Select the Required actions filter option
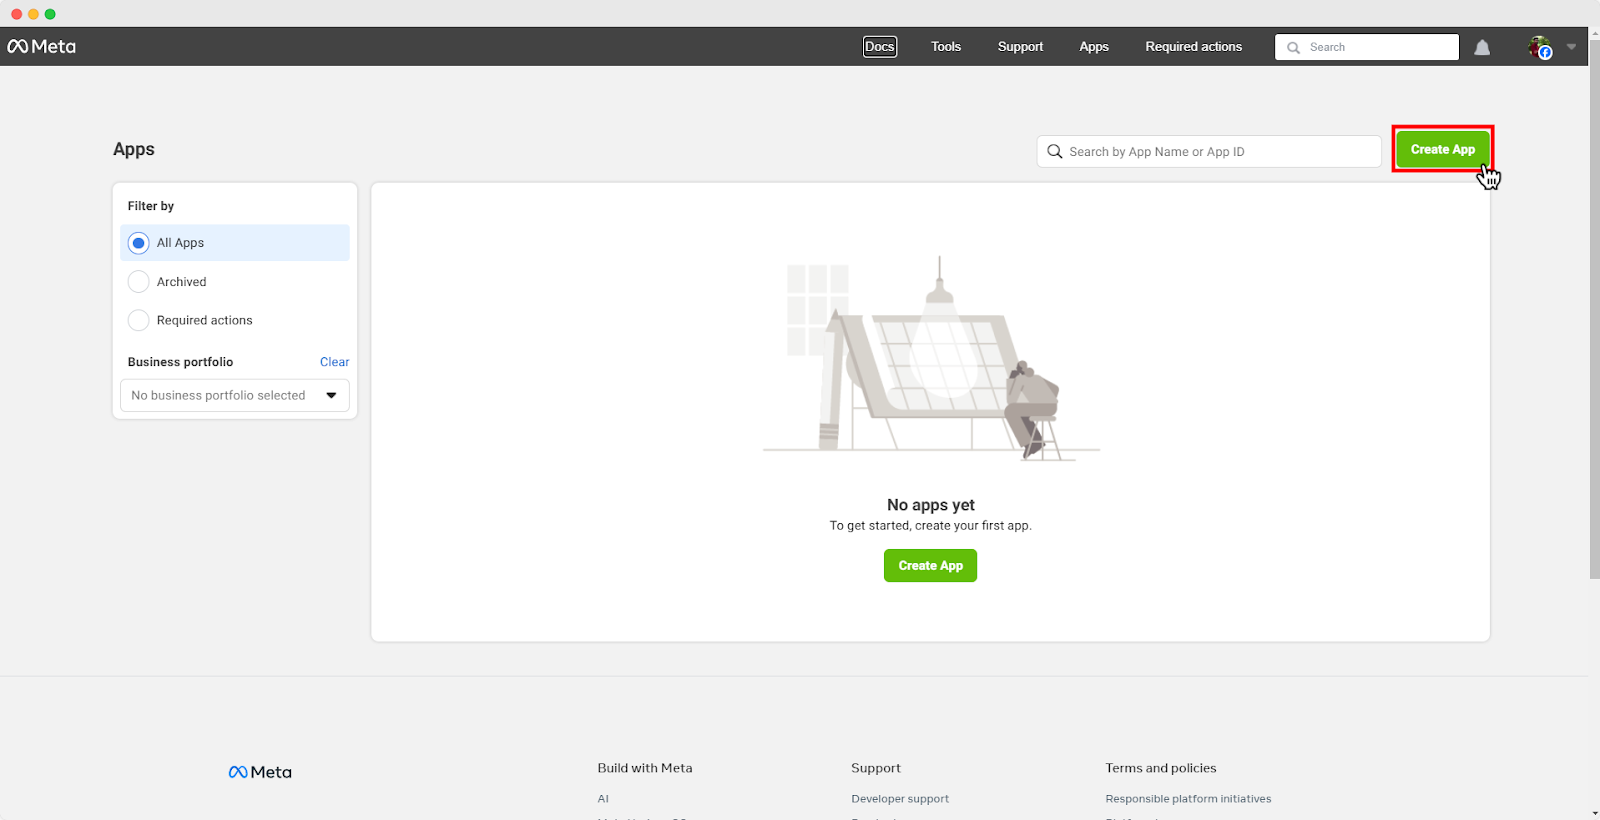This screenshot has height=820, width=1600. coord(235,320)
